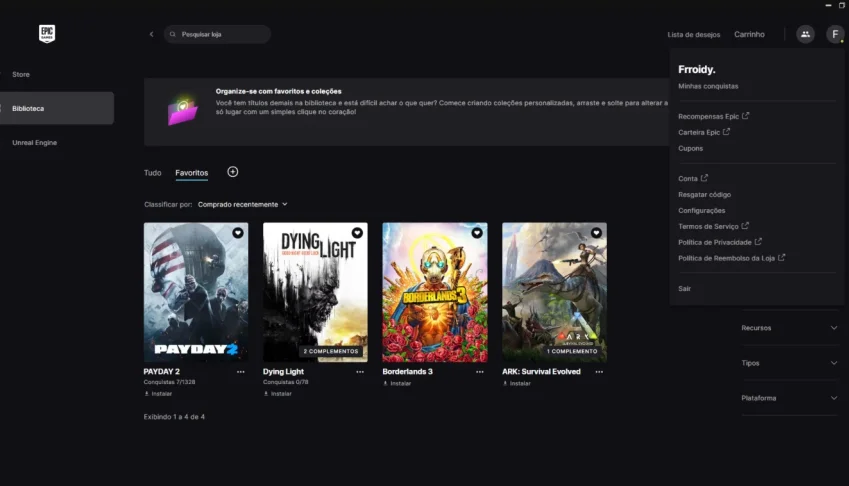Image resolution: width=849 pixels, height=486 pixels.
Task: Open the ARK: Survival Evolved cover thumbnail
Action: tap(554, 292)
